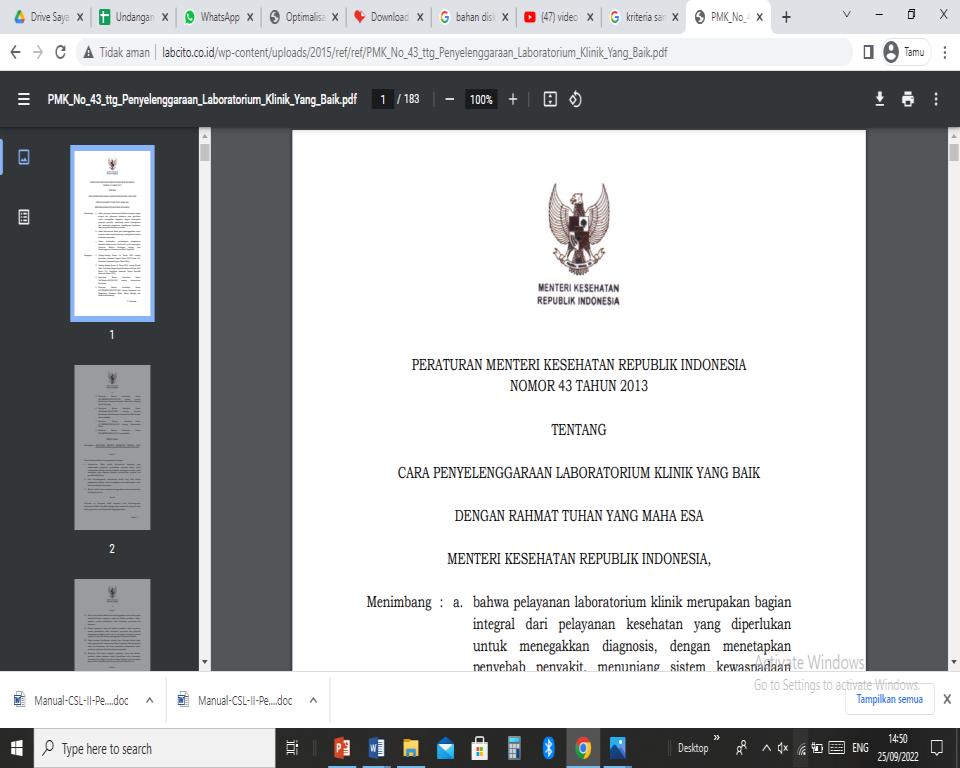Click ENG language indicator
The height and width of the screenshot is (768, 960).
[860, 748]
